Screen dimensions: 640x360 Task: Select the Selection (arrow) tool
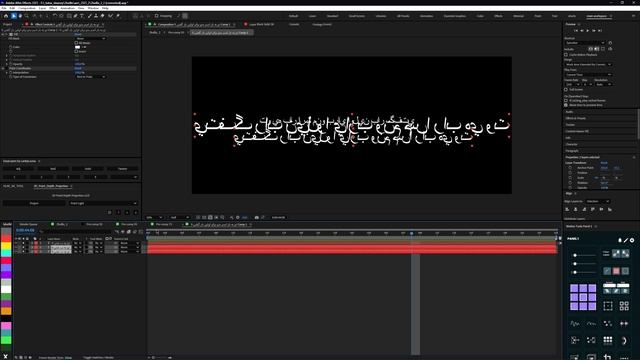click(x=13, y=16)
